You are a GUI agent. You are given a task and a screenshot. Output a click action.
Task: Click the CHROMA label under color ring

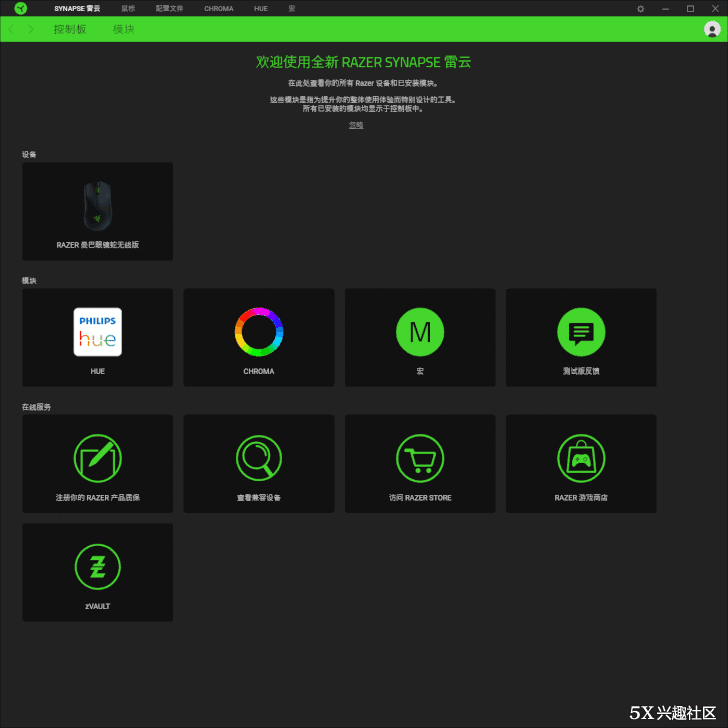[259, 371]
